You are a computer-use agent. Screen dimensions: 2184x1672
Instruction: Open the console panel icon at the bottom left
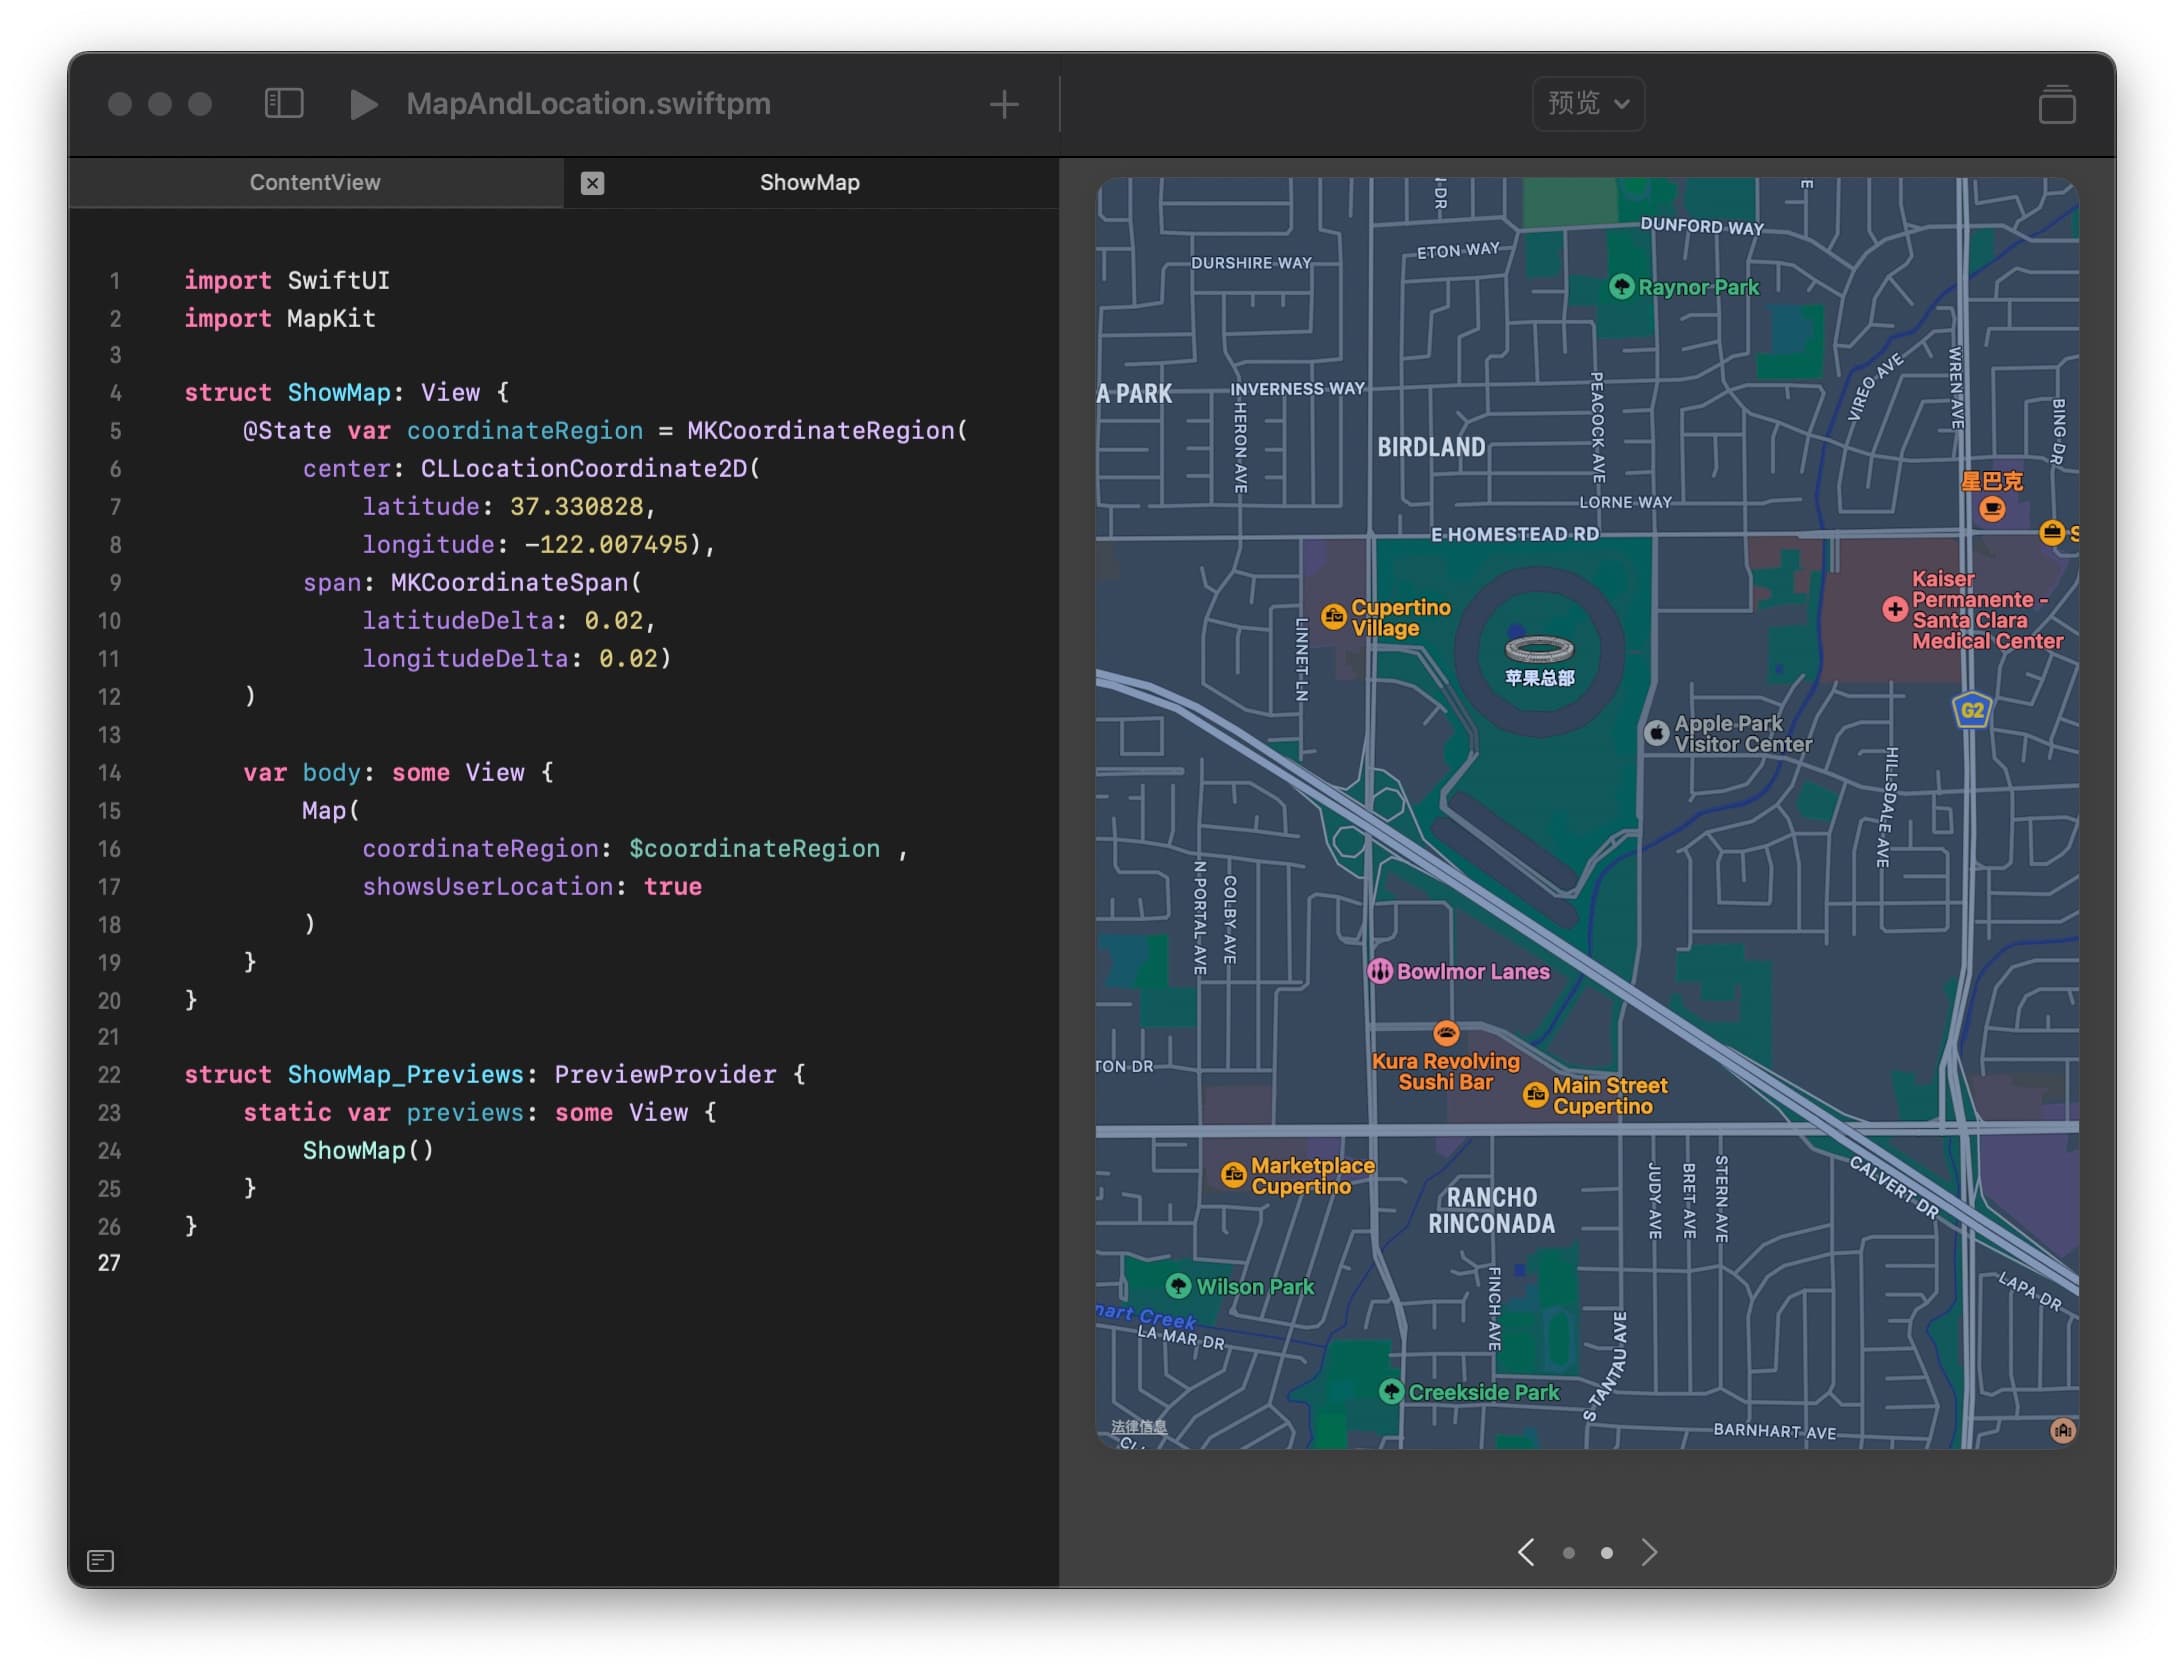click(101, 1560)
